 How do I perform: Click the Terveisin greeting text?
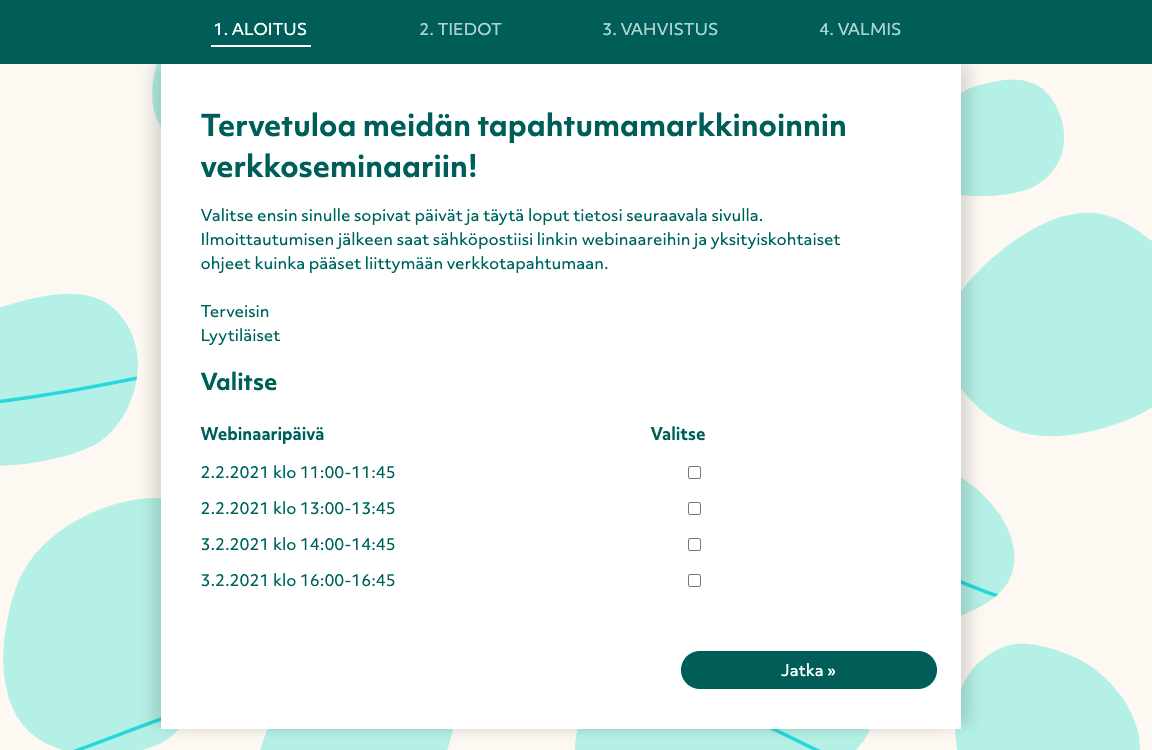(235, 312)
